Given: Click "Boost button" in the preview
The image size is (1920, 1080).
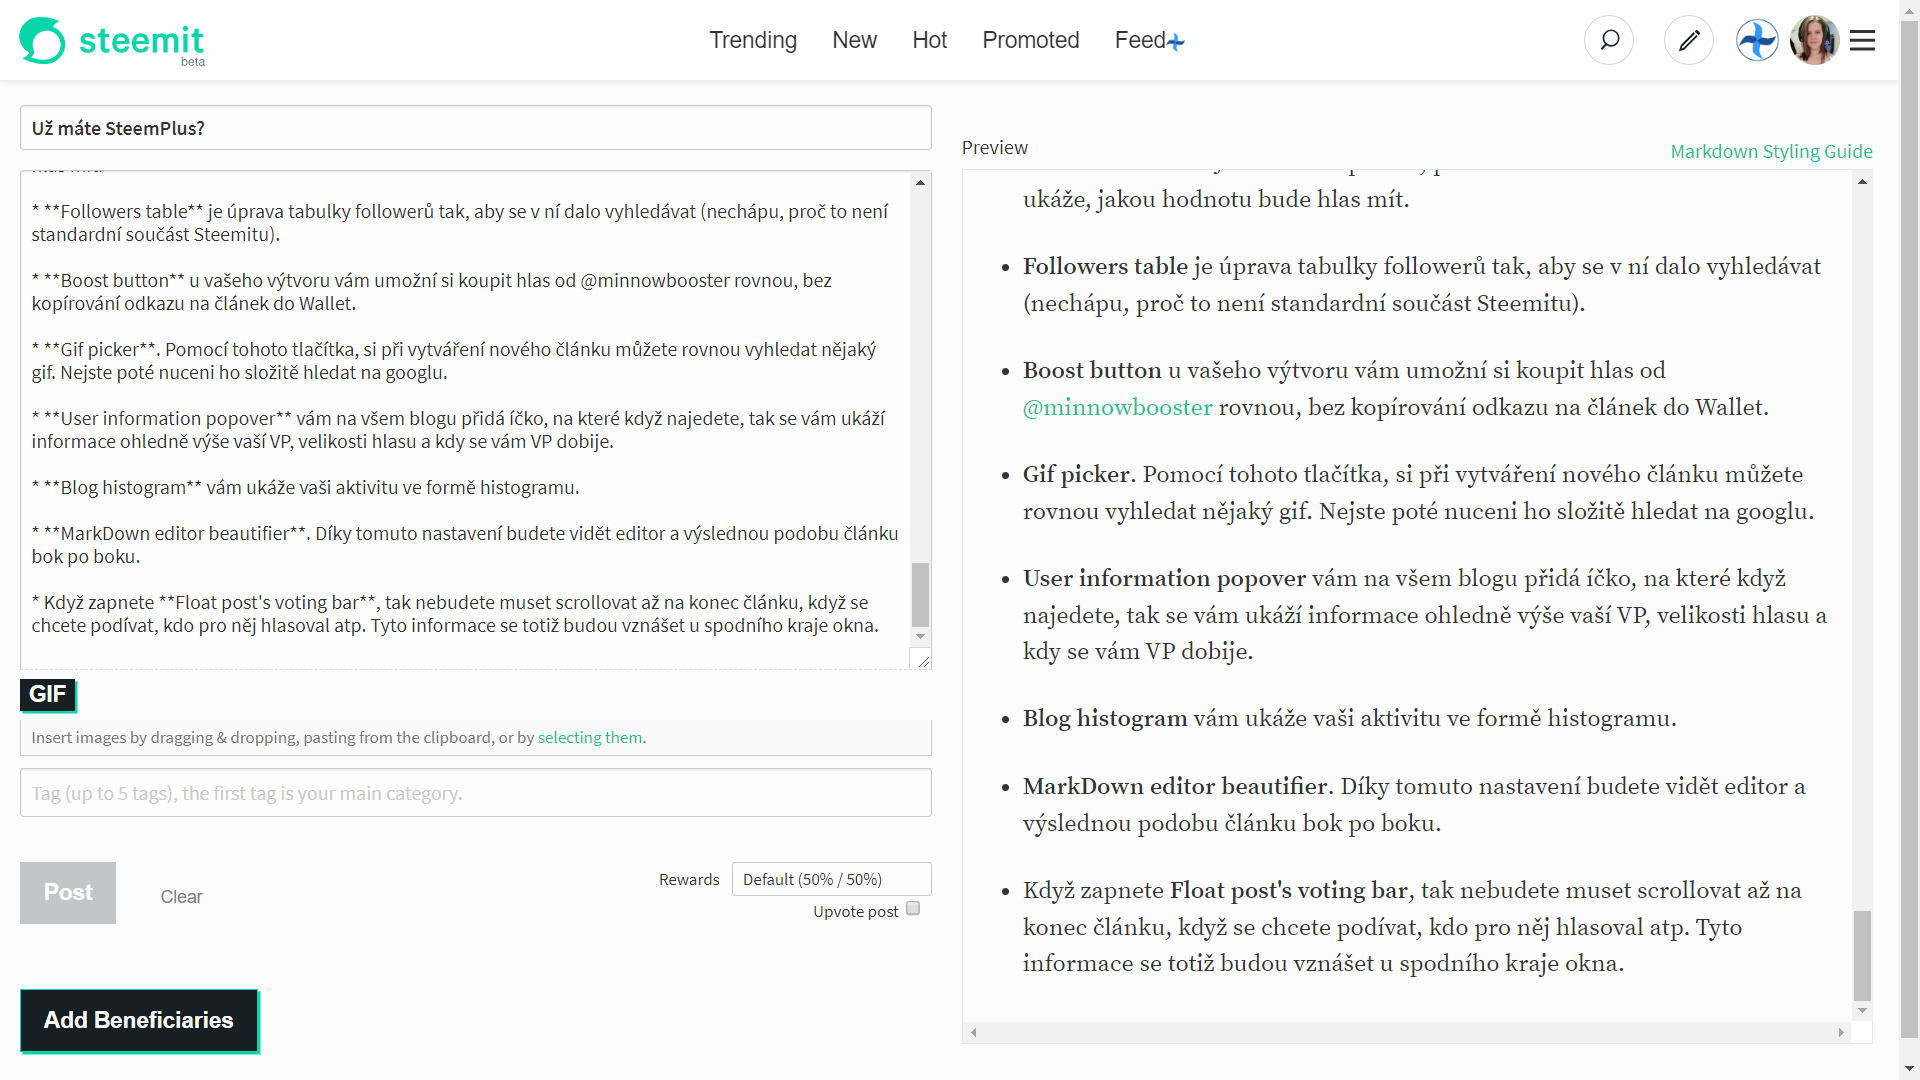Looking at the screenshot, I should (x=1092, y=370).
